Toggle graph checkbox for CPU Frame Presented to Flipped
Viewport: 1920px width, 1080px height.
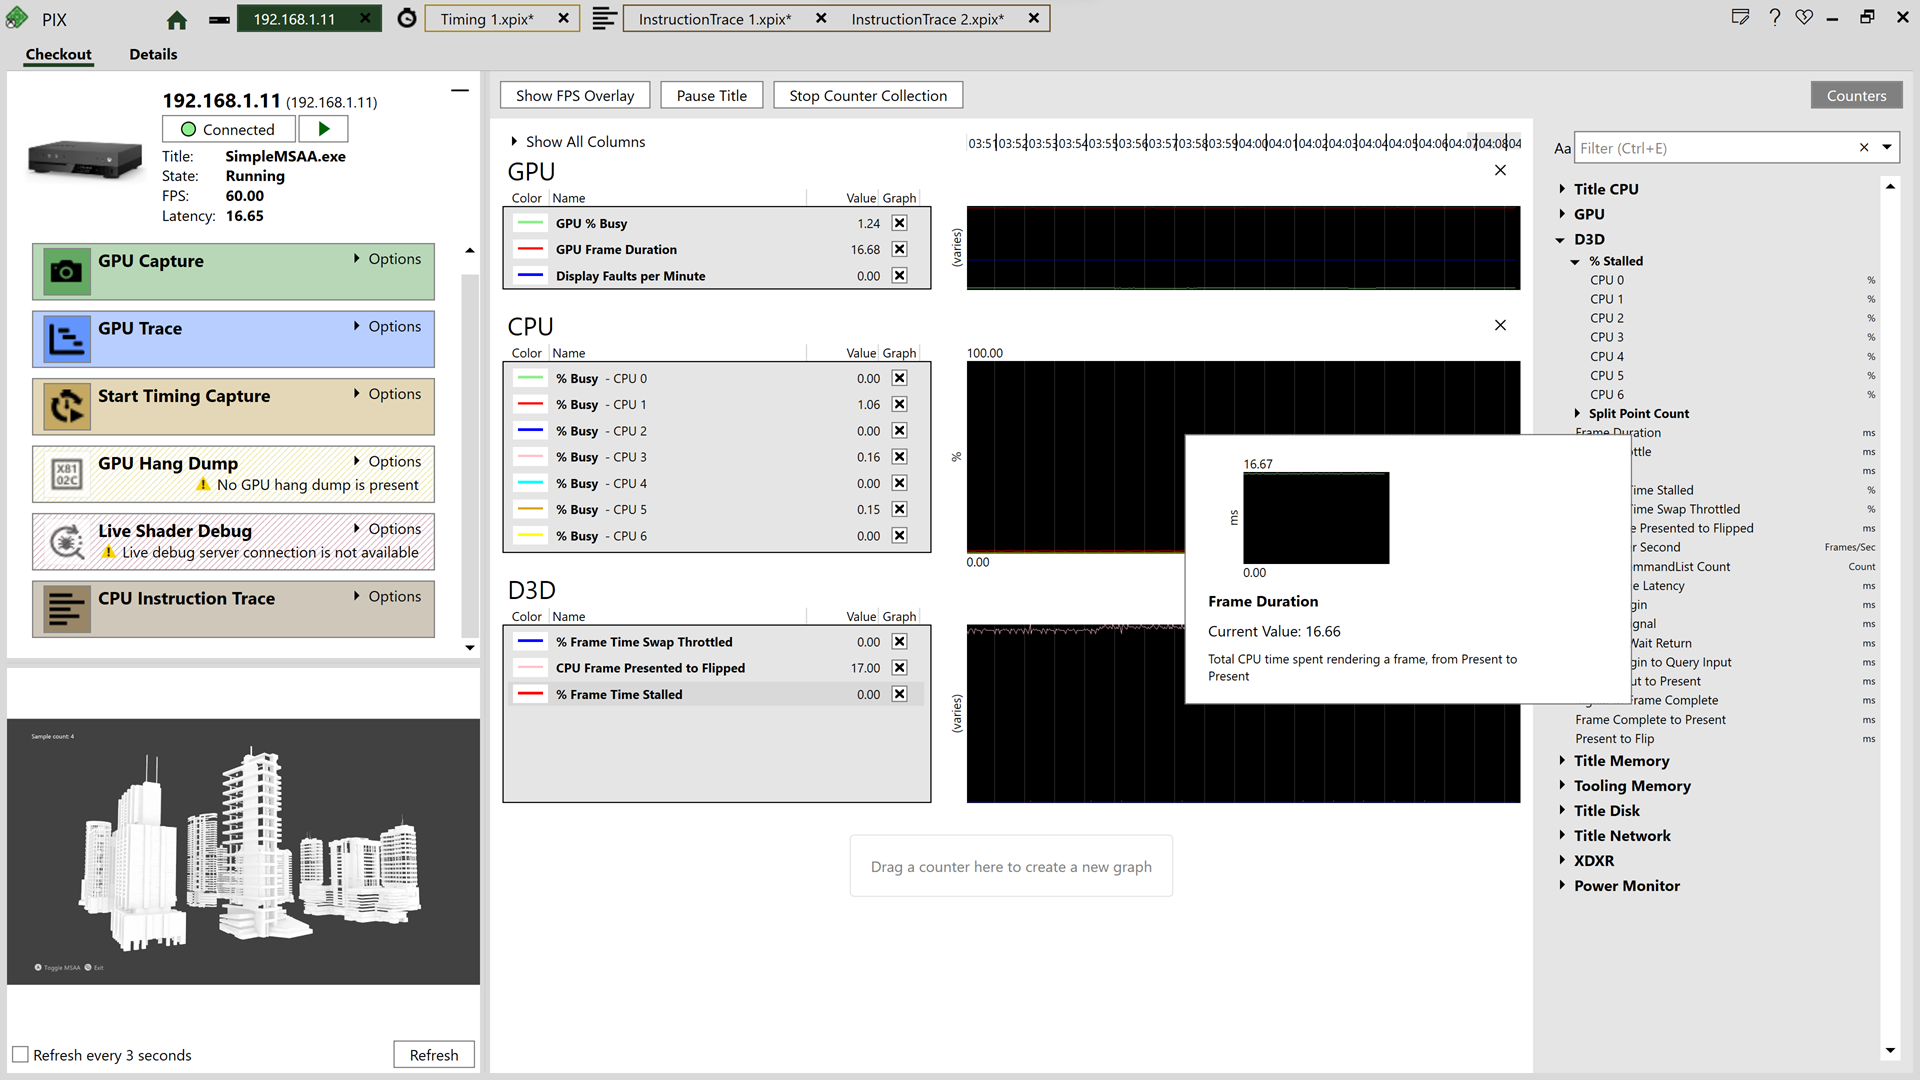tap(899, 668)
